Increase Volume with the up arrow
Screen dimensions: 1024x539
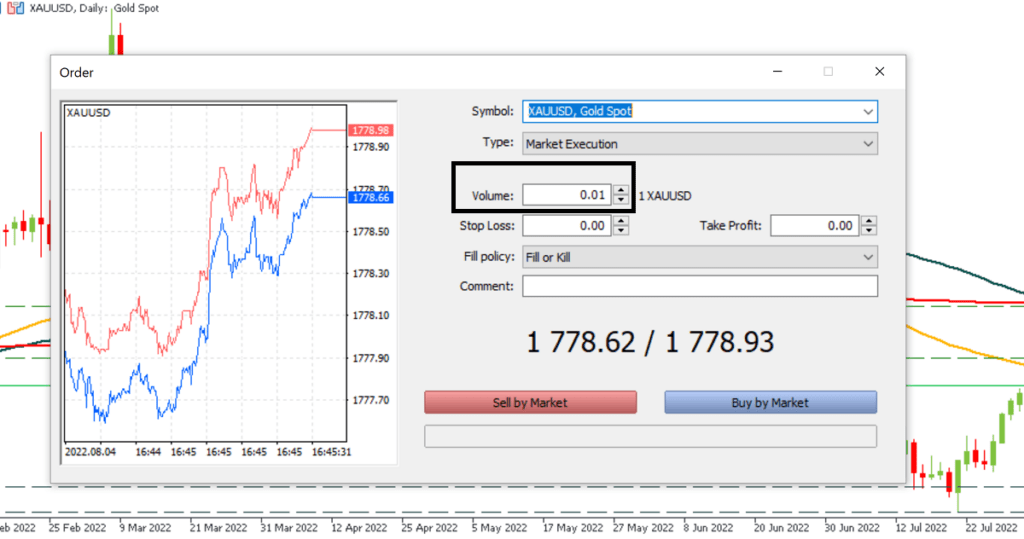621,191
